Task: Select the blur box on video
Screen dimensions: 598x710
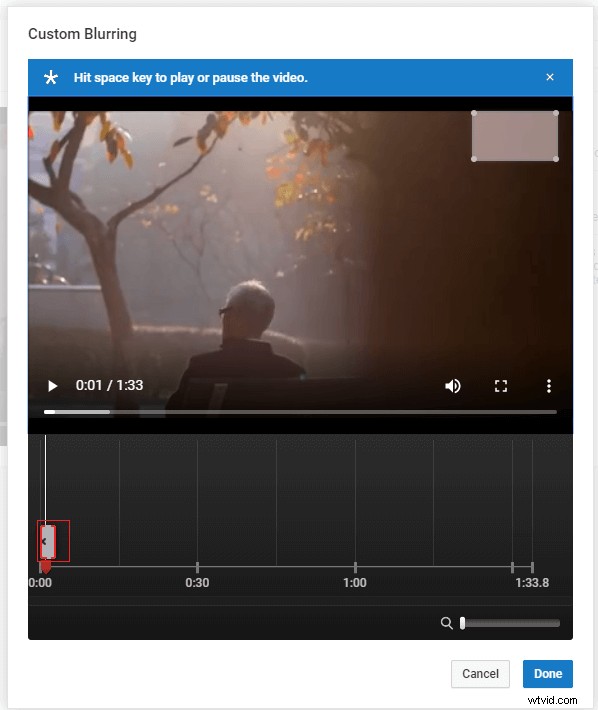Action: [515, 136]
